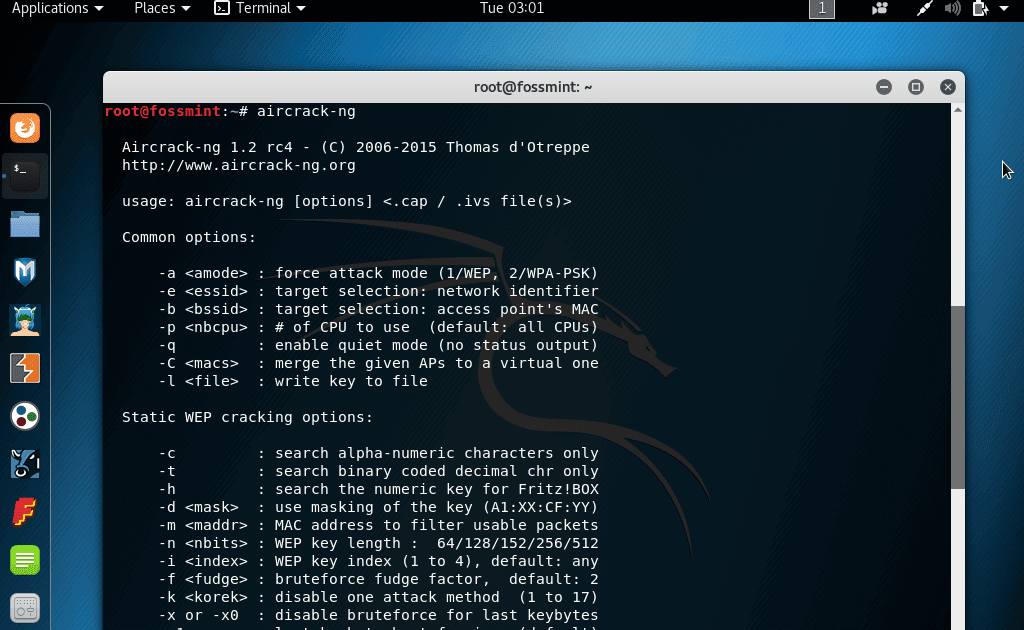Click the terminal title bar text
This screenshot has height=630, width=1024.
pyautogui.click(x=533, y=87)
